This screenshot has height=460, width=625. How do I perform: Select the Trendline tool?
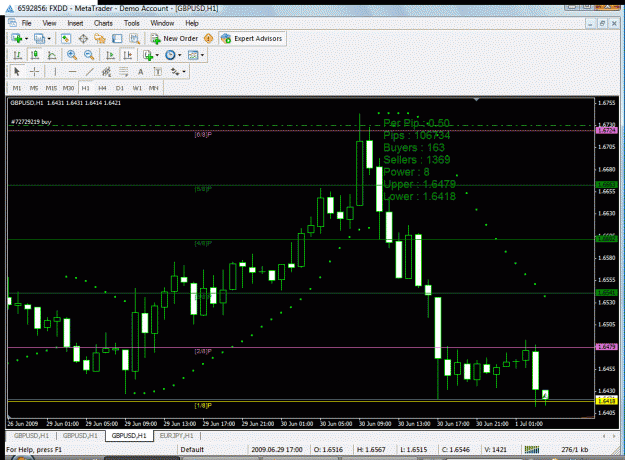[89, 72]
